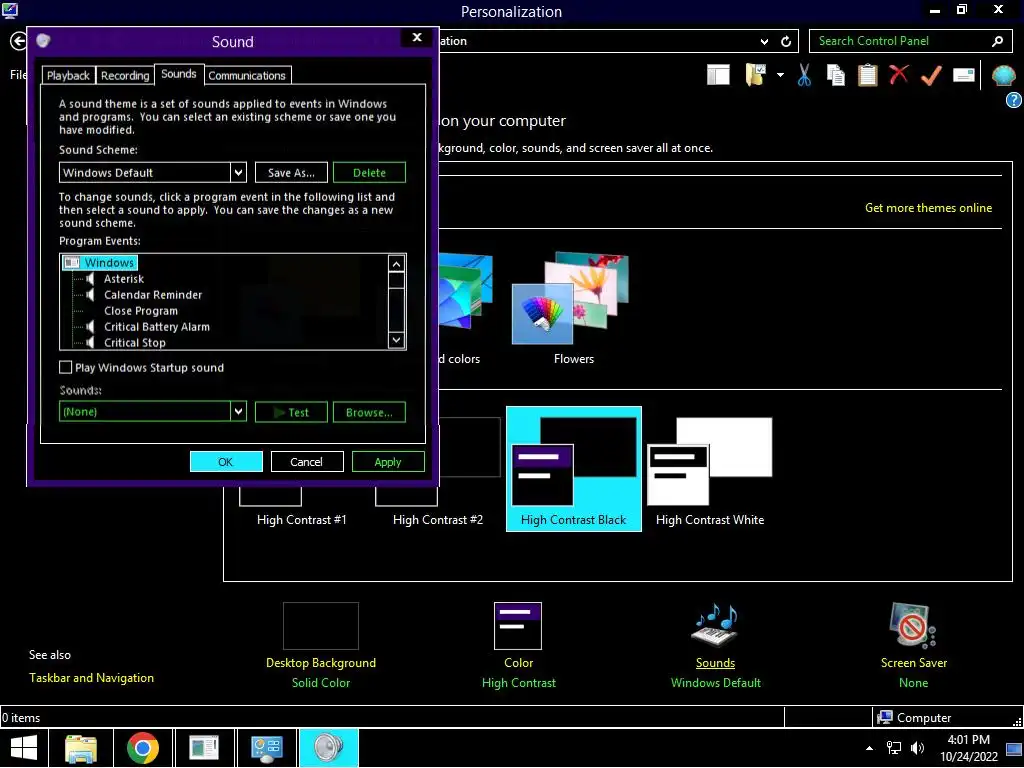The image size is (1024, 768).
Task: Click the volume icon in system tray
Action: 918,748
